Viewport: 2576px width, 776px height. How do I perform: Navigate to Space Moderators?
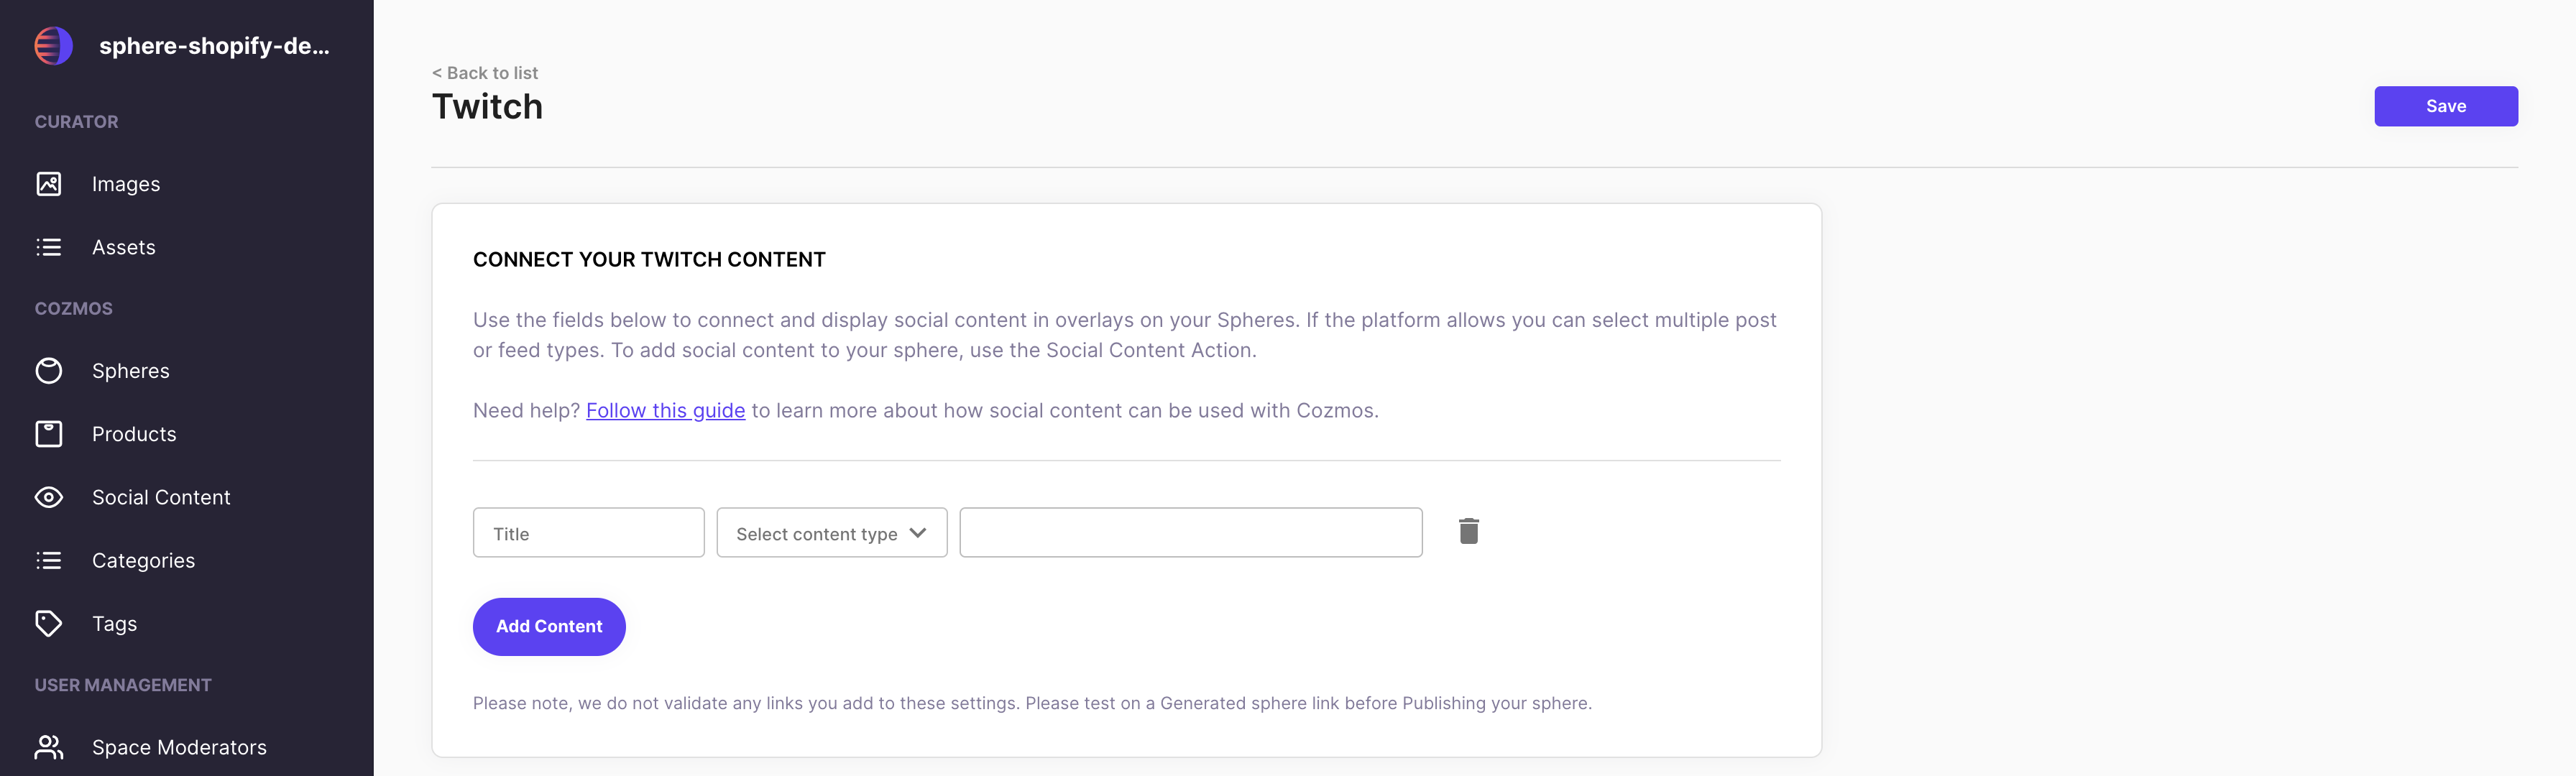179,747
